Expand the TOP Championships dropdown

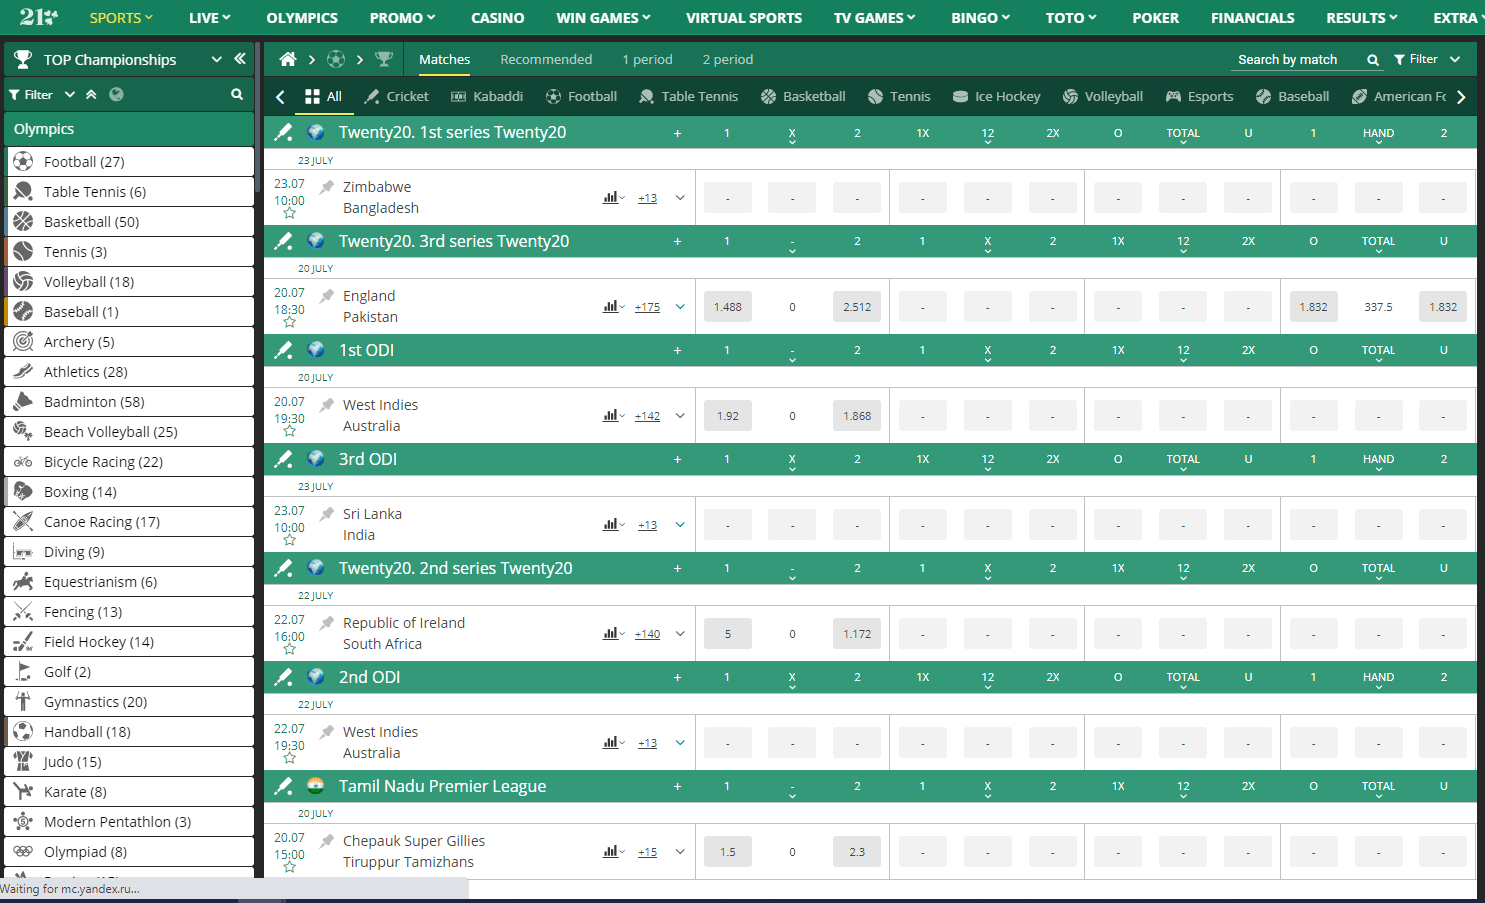[x=216, y=59]
